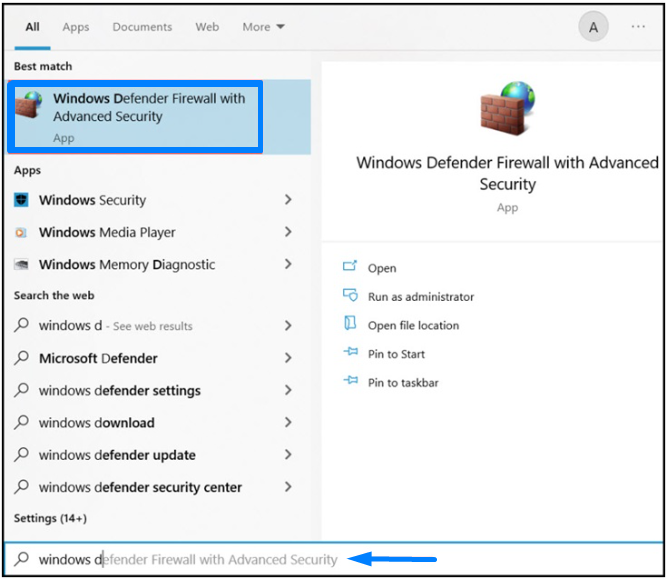Screen dimensions: 666x581
Task: Click the Pin to taskbar icon
Action: (350, 382)
